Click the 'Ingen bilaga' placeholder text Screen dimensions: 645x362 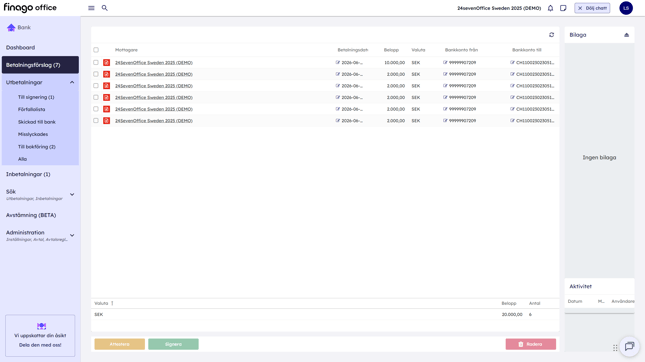click(599, 158)
